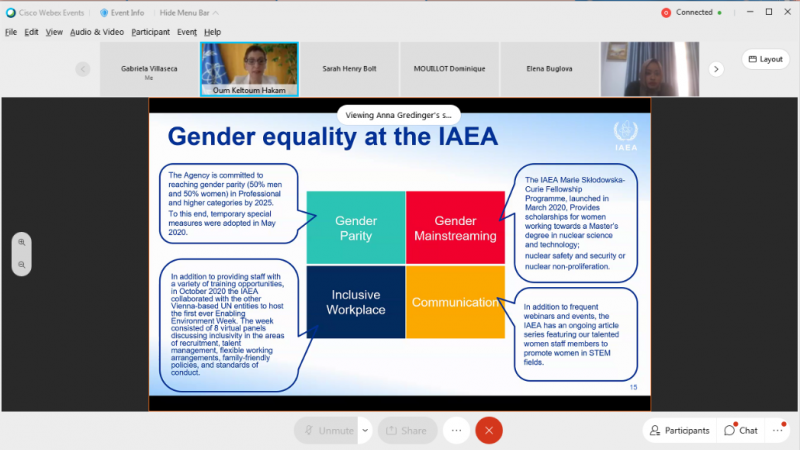Unmute the microphone
This screenshot has height=450, width=800.
coord(328,431)
